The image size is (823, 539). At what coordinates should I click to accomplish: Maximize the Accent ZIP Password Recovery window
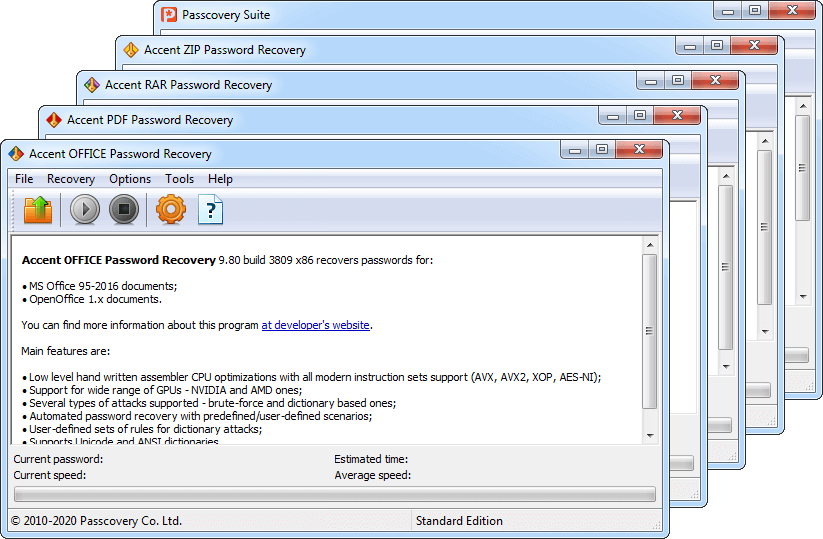716,46
